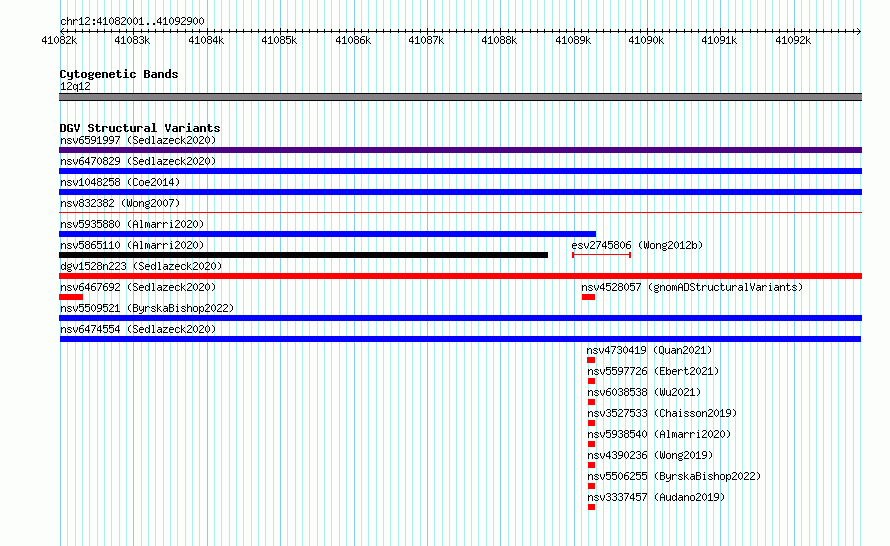Open dgv1528n223 (Sedlazeck2020) label
The width and height of the screenshot is (890, 546).
(141, 266)
